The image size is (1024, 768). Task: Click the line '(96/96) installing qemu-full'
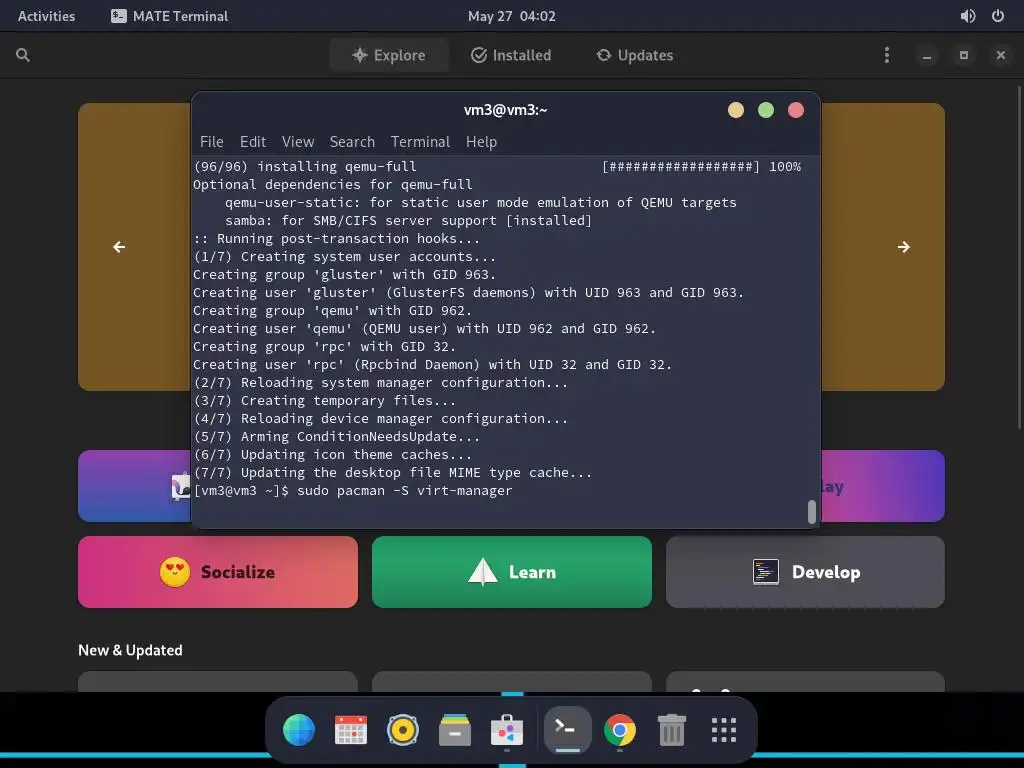305,167
